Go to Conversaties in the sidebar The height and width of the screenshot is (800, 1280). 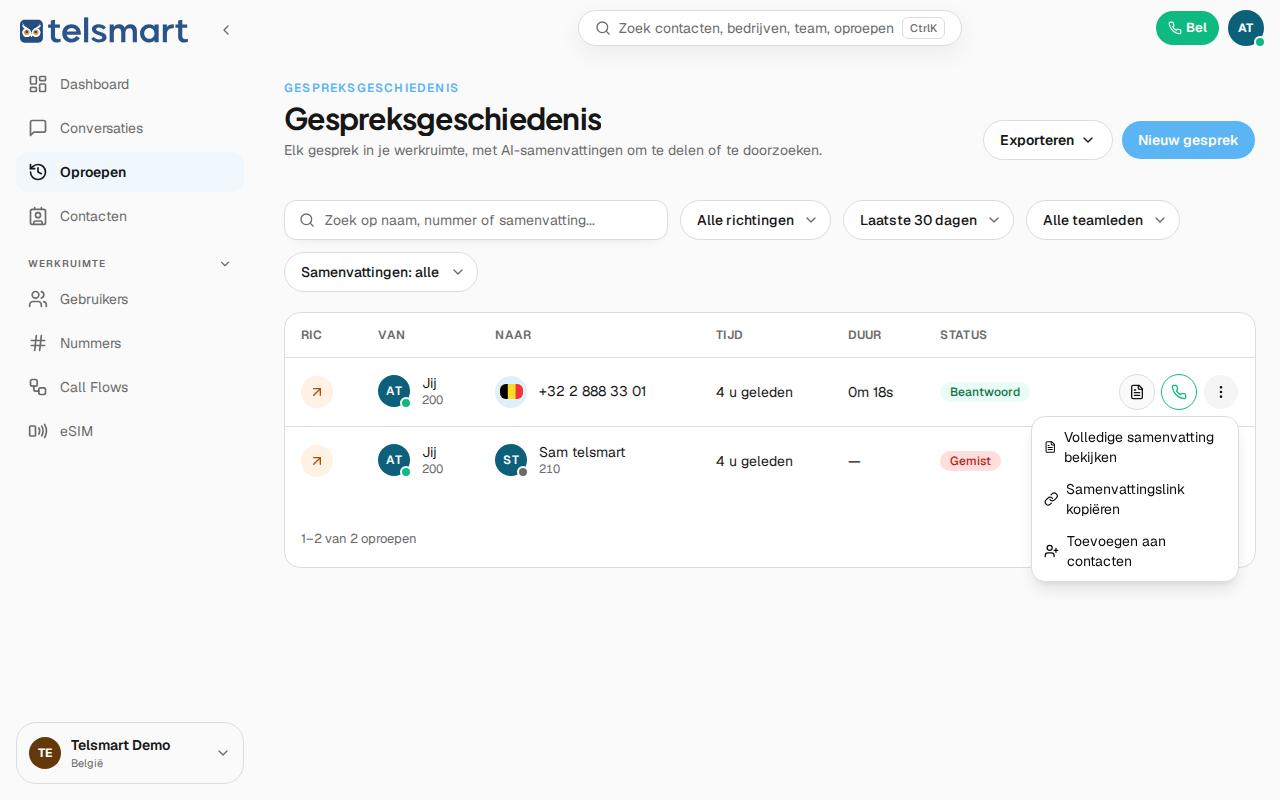(x=130, y=128)
